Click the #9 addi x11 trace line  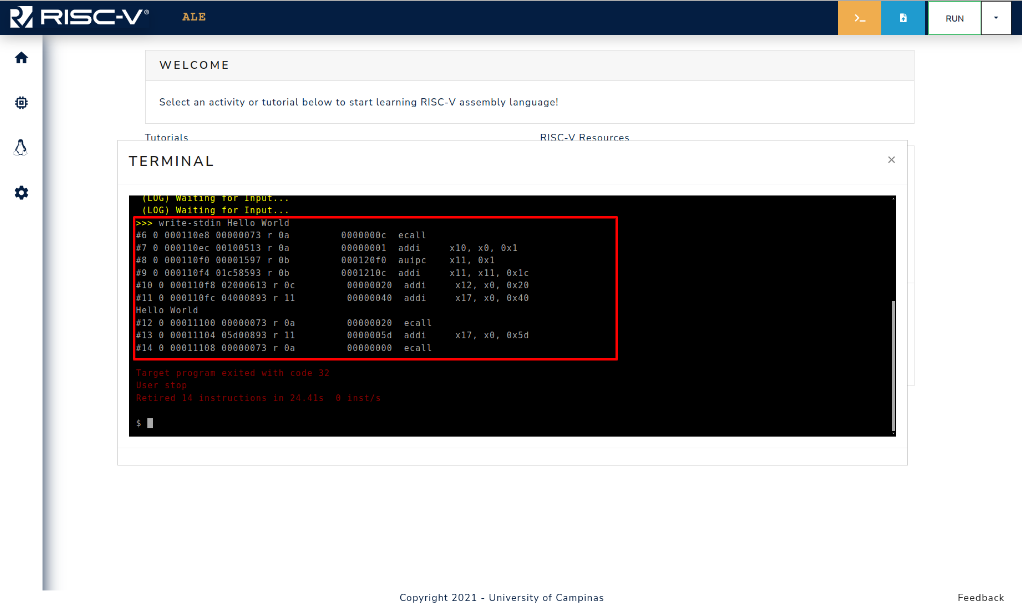[x=332, y=273]
